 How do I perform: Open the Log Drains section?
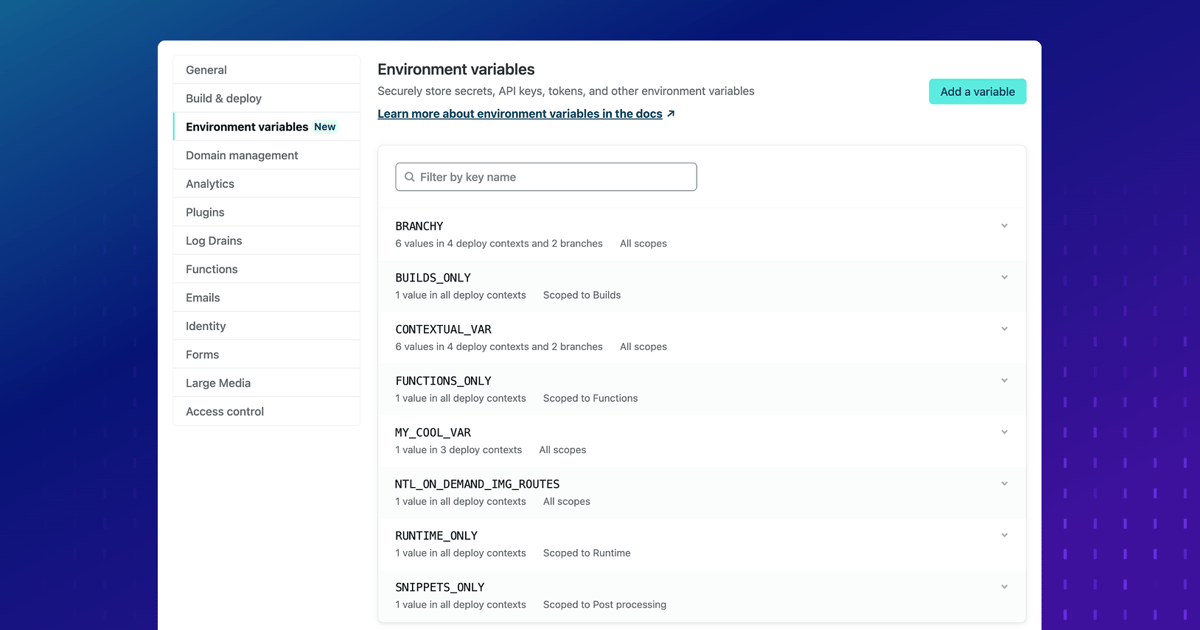pos(213,241)
